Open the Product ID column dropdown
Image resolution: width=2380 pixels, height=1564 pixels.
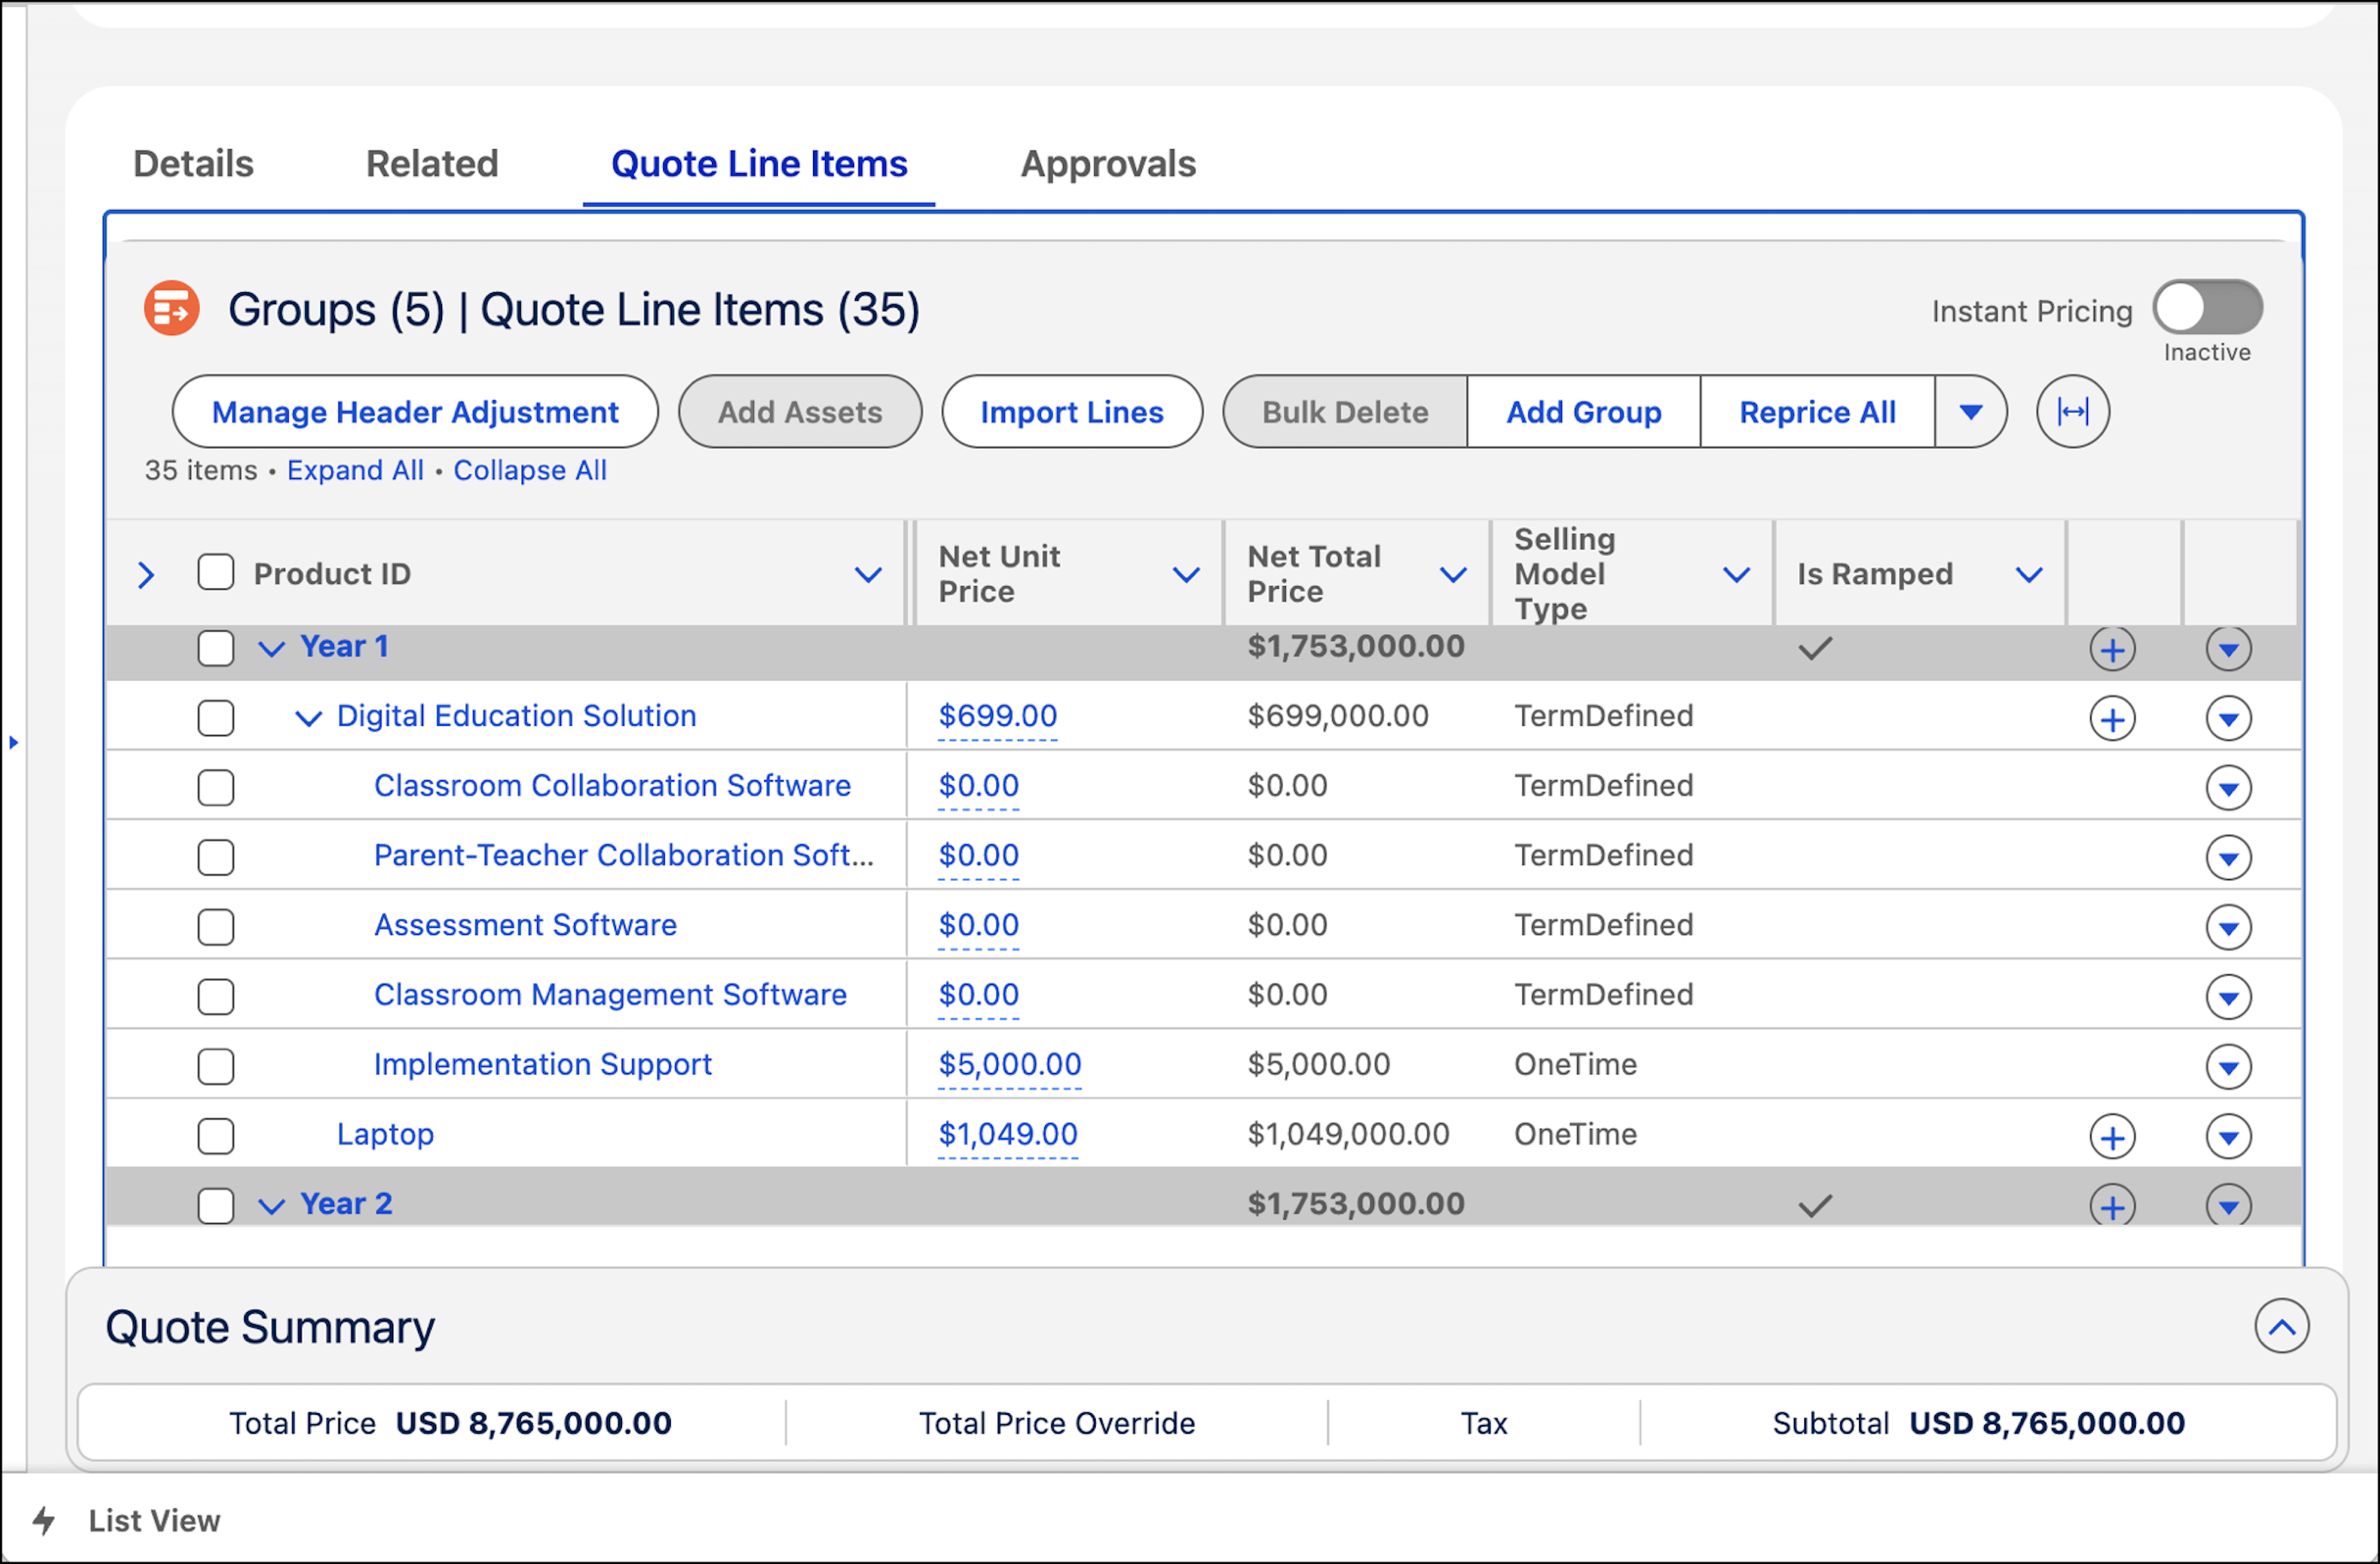point(867,574)
